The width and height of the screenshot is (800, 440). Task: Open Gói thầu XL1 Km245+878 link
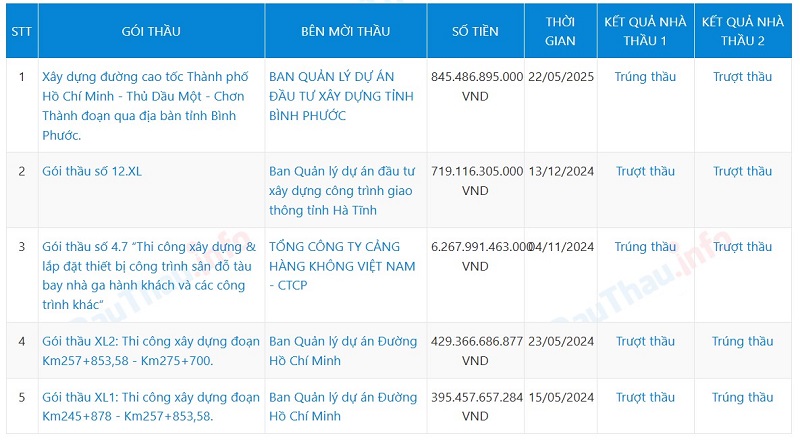tap(151, 406)
